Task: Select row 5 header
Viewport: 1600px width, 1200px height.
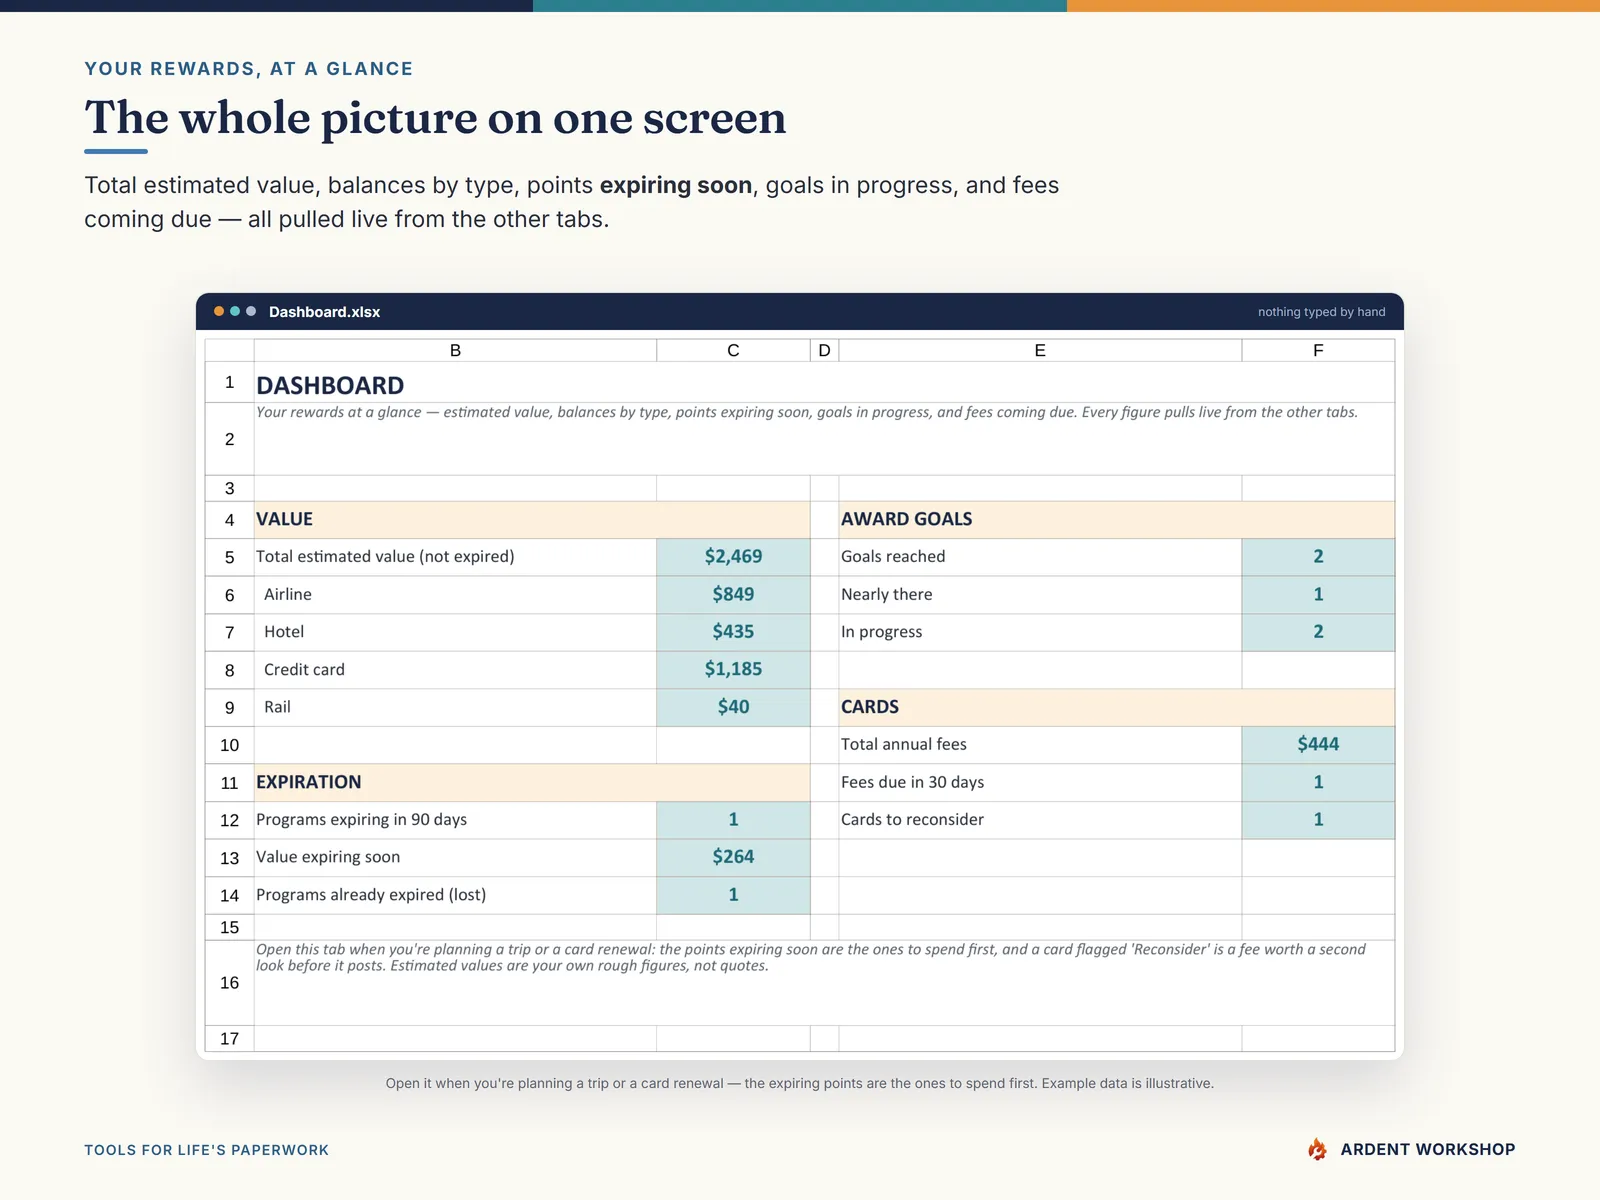Action: pyautogui.click(x=229, y=557)
